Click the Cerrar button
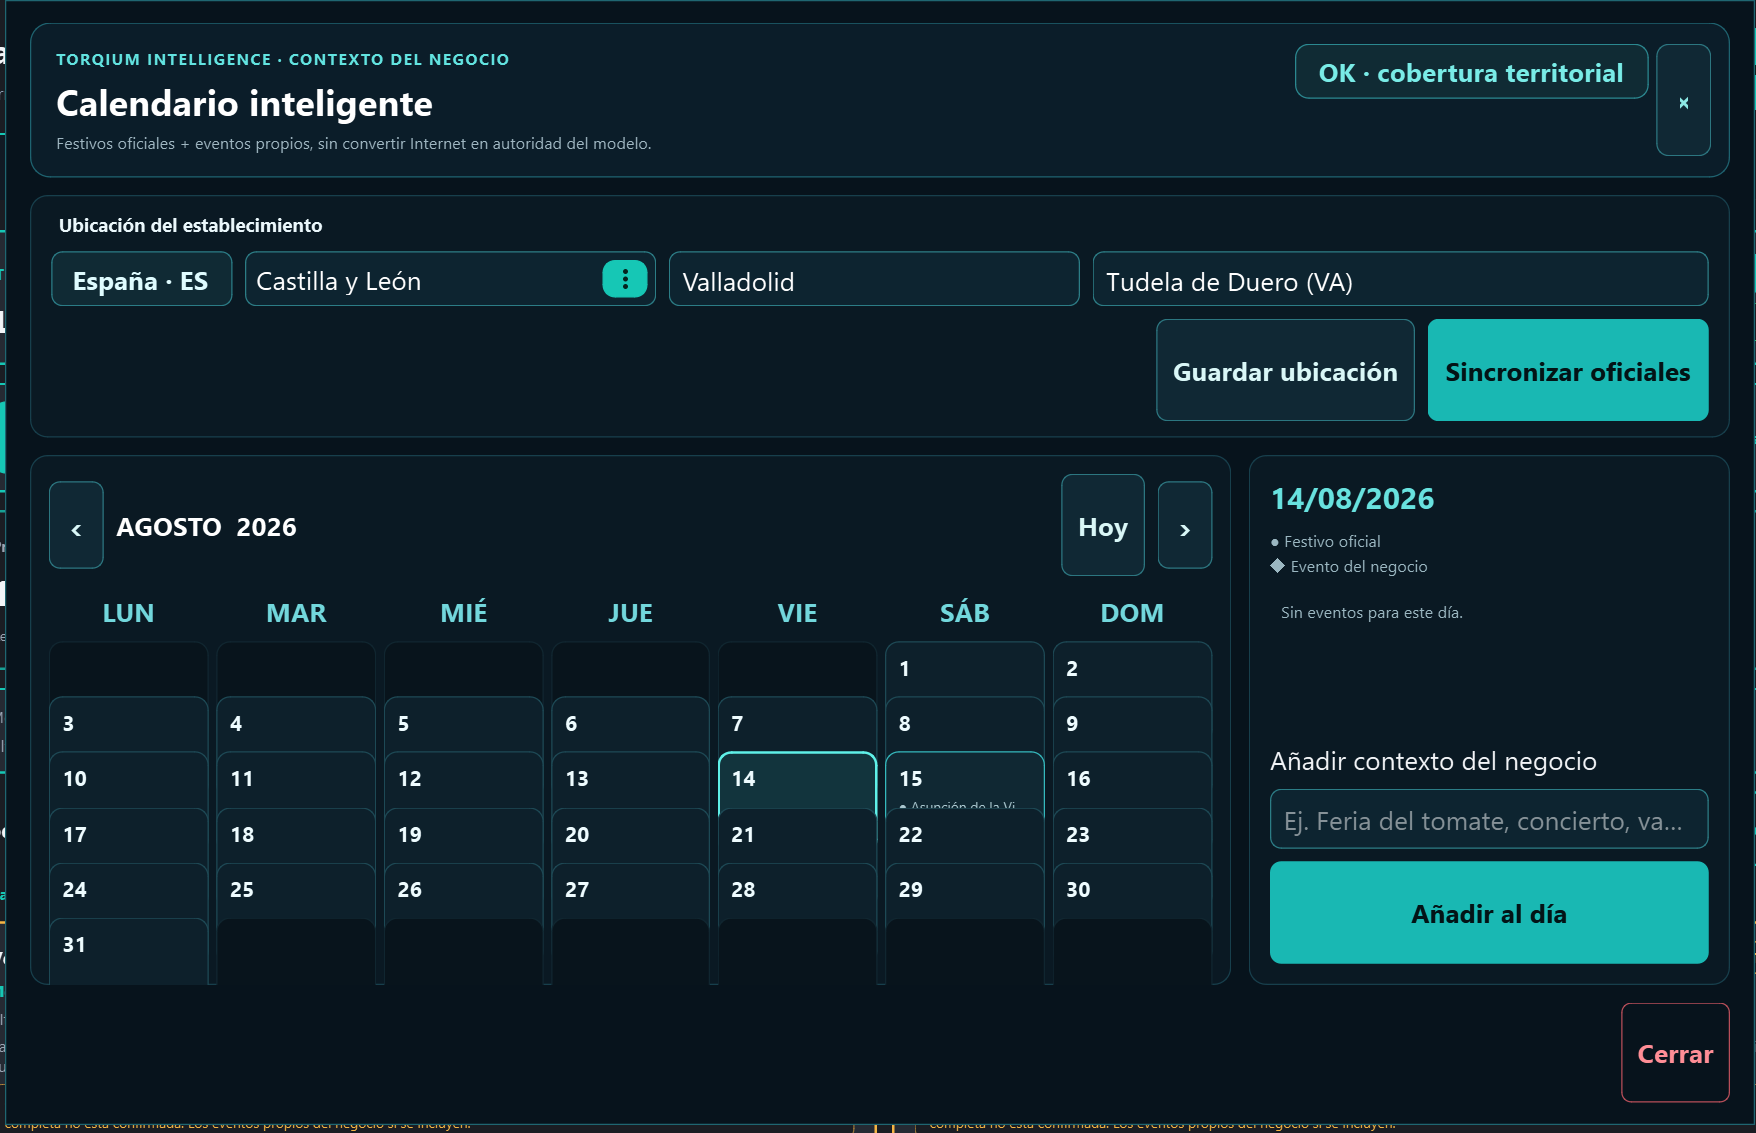Image resolution: width=1756 pixels, height=1133 pixels. pyautogui.click(x=1675, y=1053)
